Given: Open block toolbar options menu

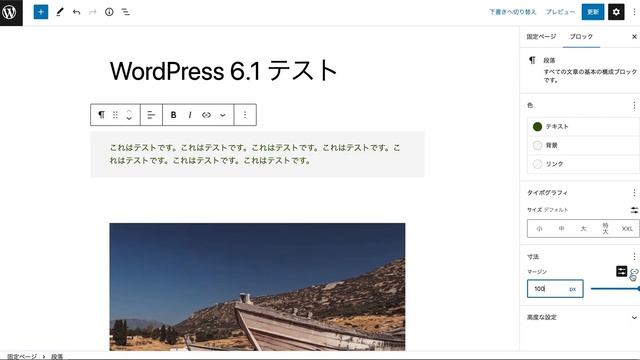Looking at the screenshot, I should tap(245, 115).
